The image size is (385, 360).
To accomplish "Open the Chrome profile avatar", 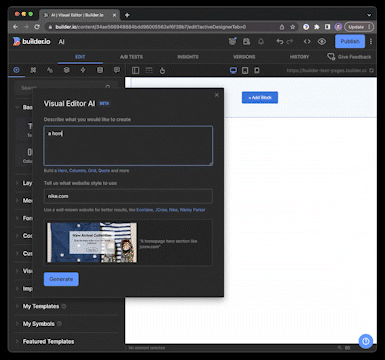I will tap(338, 27).
